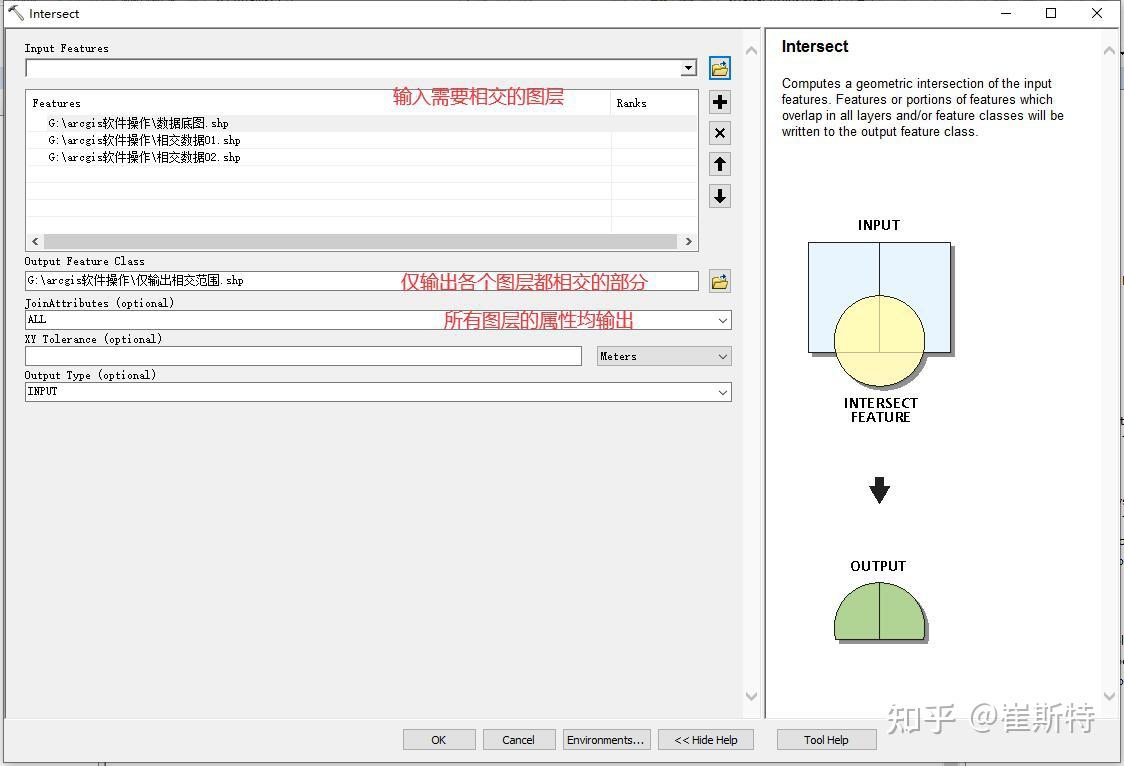Remove selected layer using the X icon

[719, 132]
